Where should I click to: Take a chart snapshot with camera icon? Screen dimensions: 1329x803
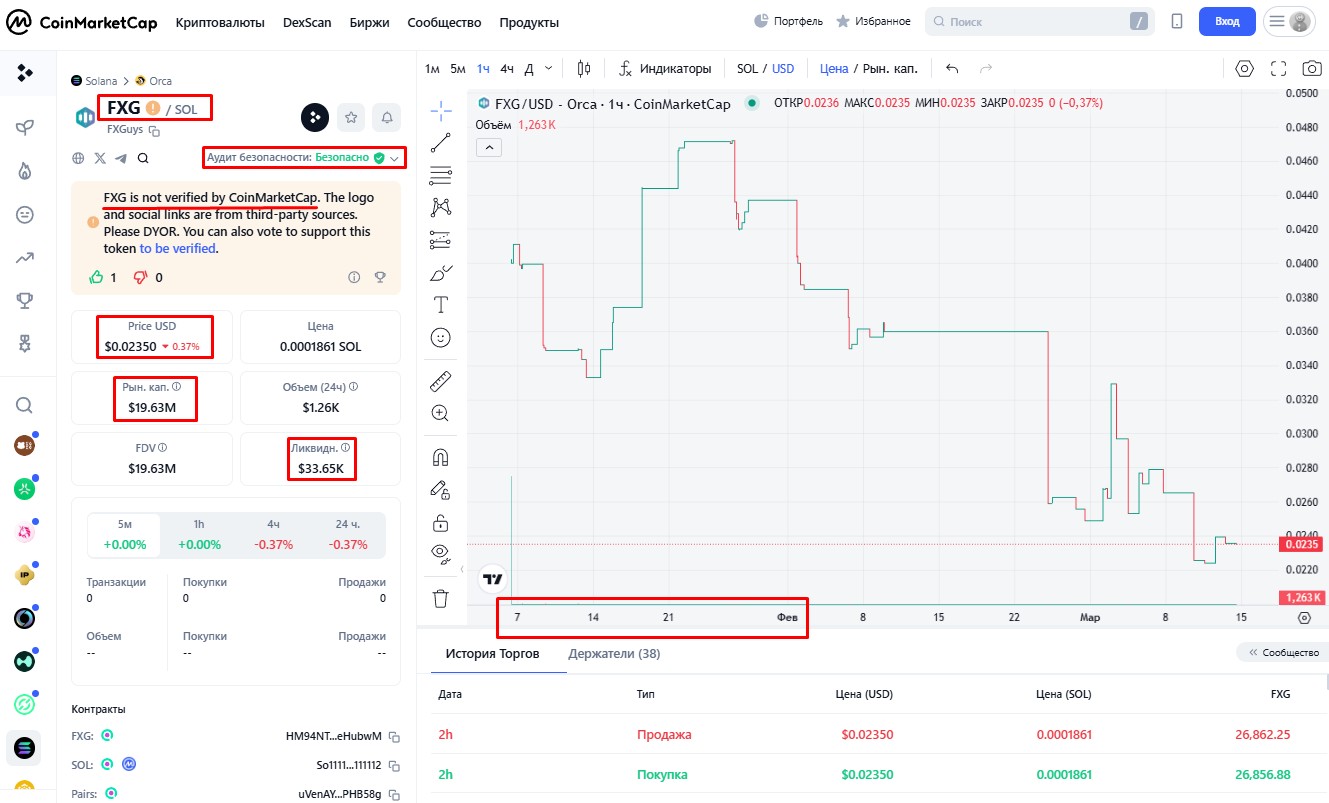[x=1311, y=68]
